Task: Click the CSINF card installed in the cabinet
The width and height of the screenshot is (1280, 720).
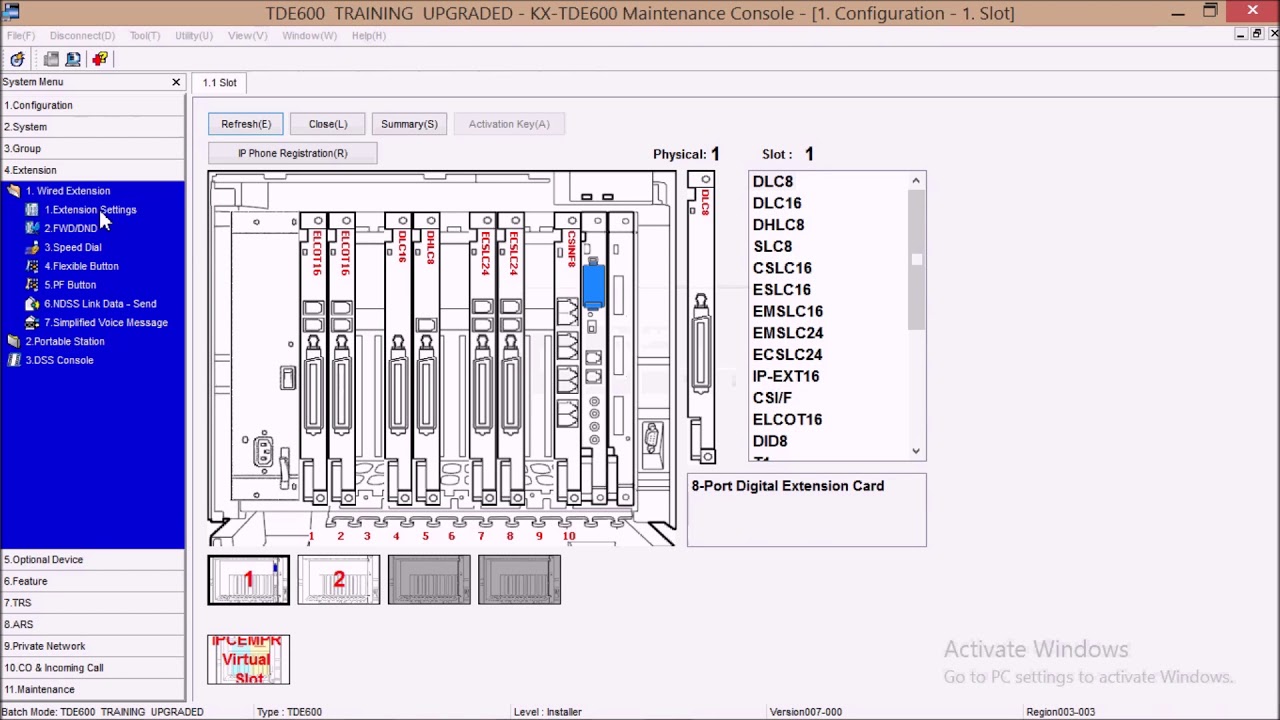Action: pos(570,360)
